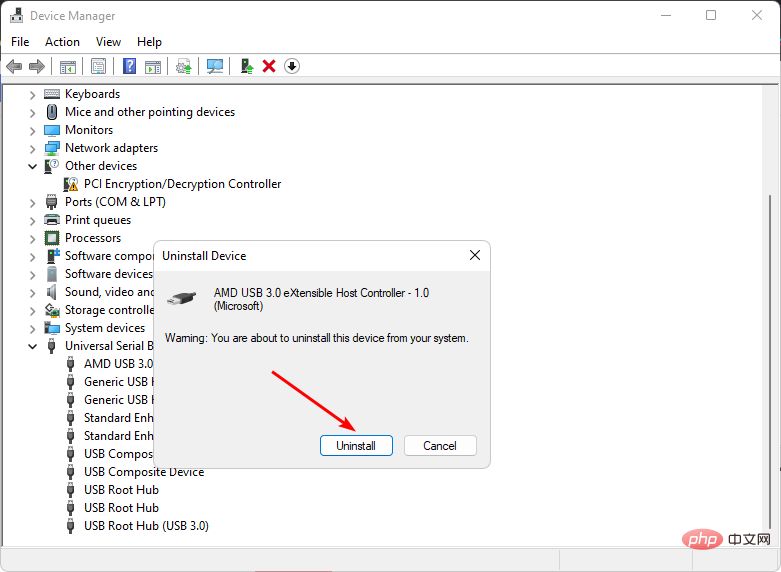Click Scan for hardware changes monitor icon
Screen dimensions: 781x572
coord(215,66)
